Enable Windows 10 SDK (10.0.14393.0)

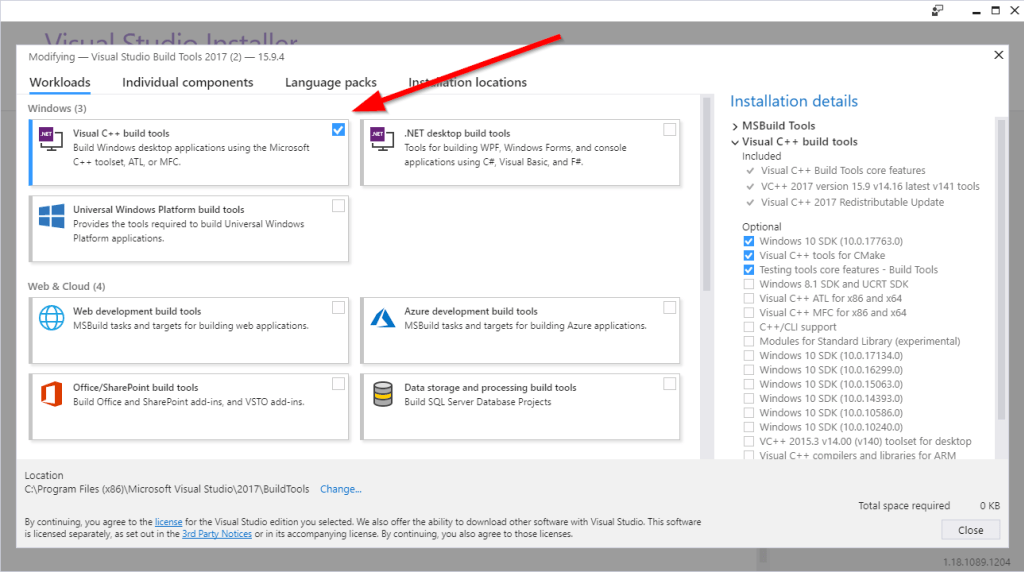click(x=748, y=398)
